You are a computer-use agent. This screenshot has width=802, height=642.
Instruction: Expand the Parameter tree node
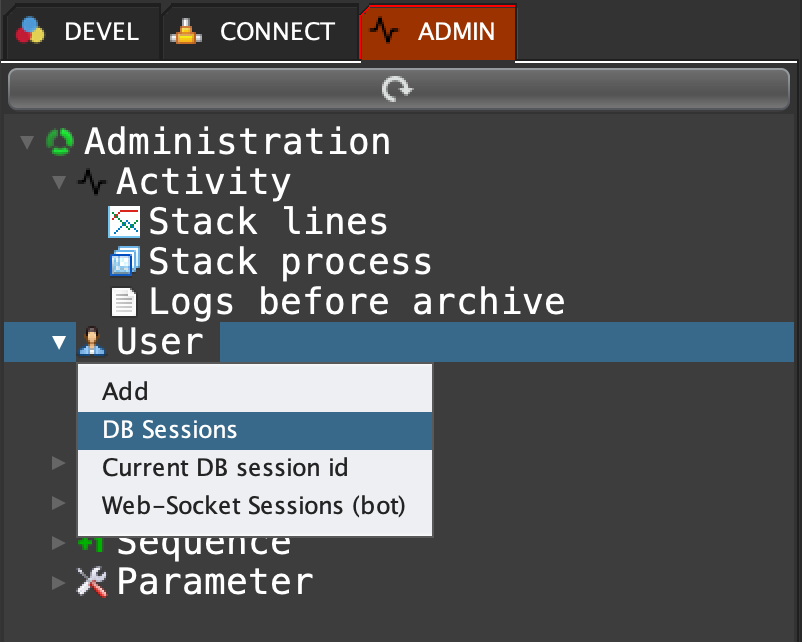coord(59,581)
